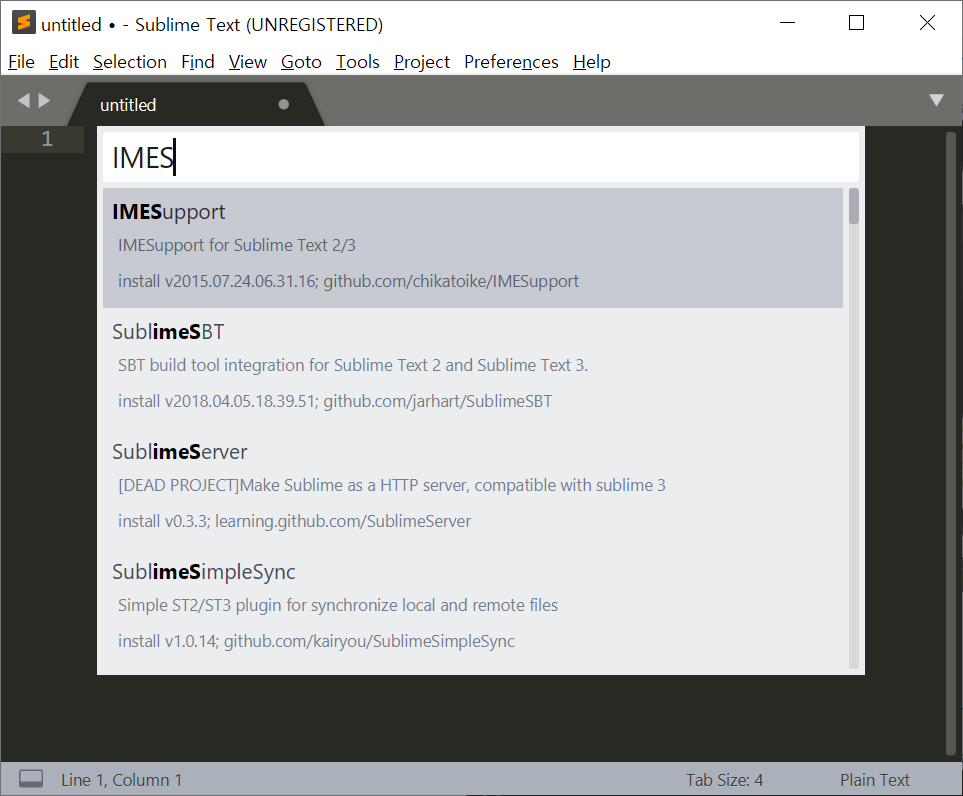The image size is (963, 796).
Task: Open the Goto menu
Action: pyautogui.click(x=301, y=62)
